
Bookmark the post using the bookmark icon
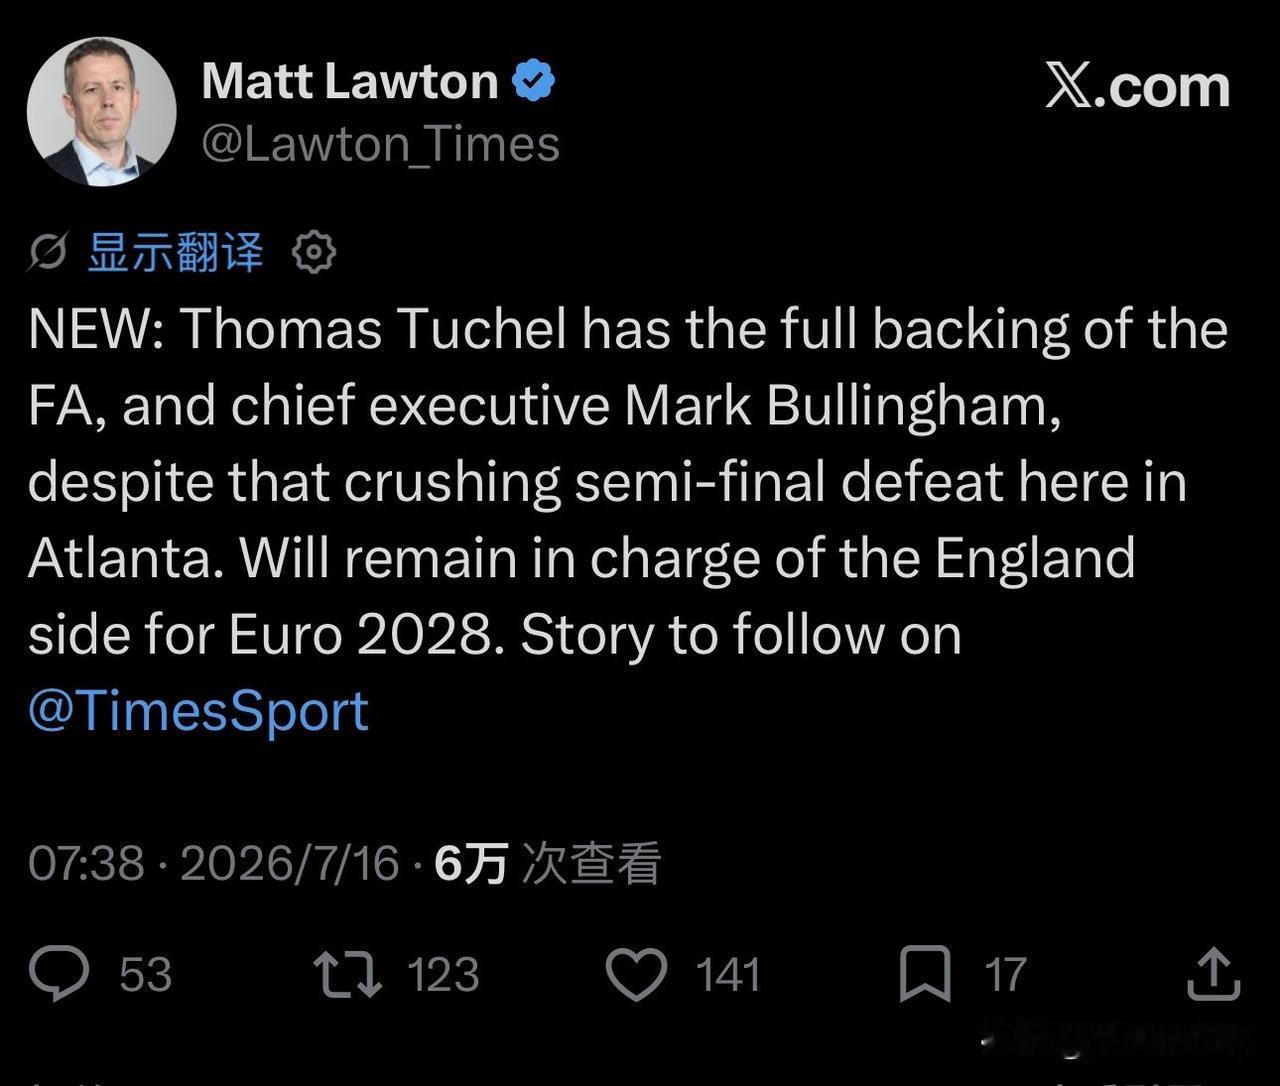coord(925,974)
